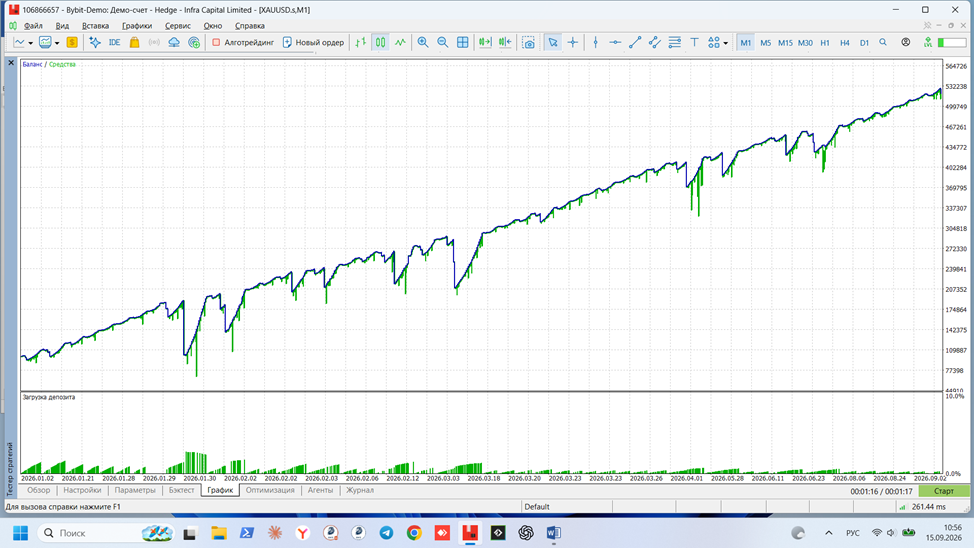Open the Signals broadcast icon

click(x=154, y=42)
